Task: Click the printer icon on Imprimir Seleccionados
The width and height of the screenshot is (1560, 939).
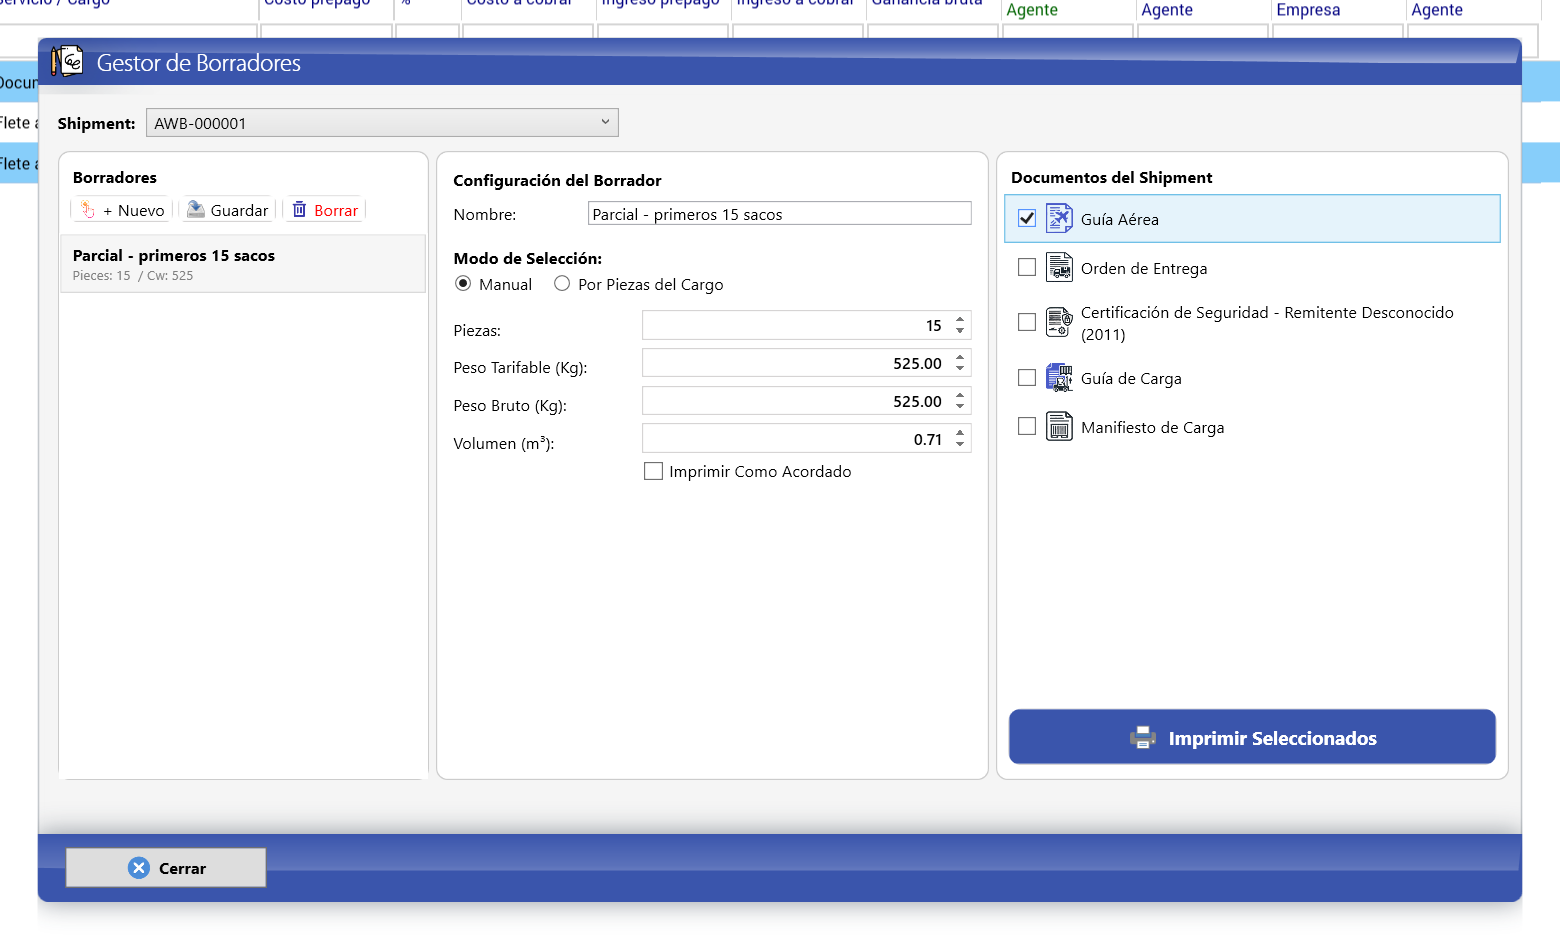Action: 1142,738
